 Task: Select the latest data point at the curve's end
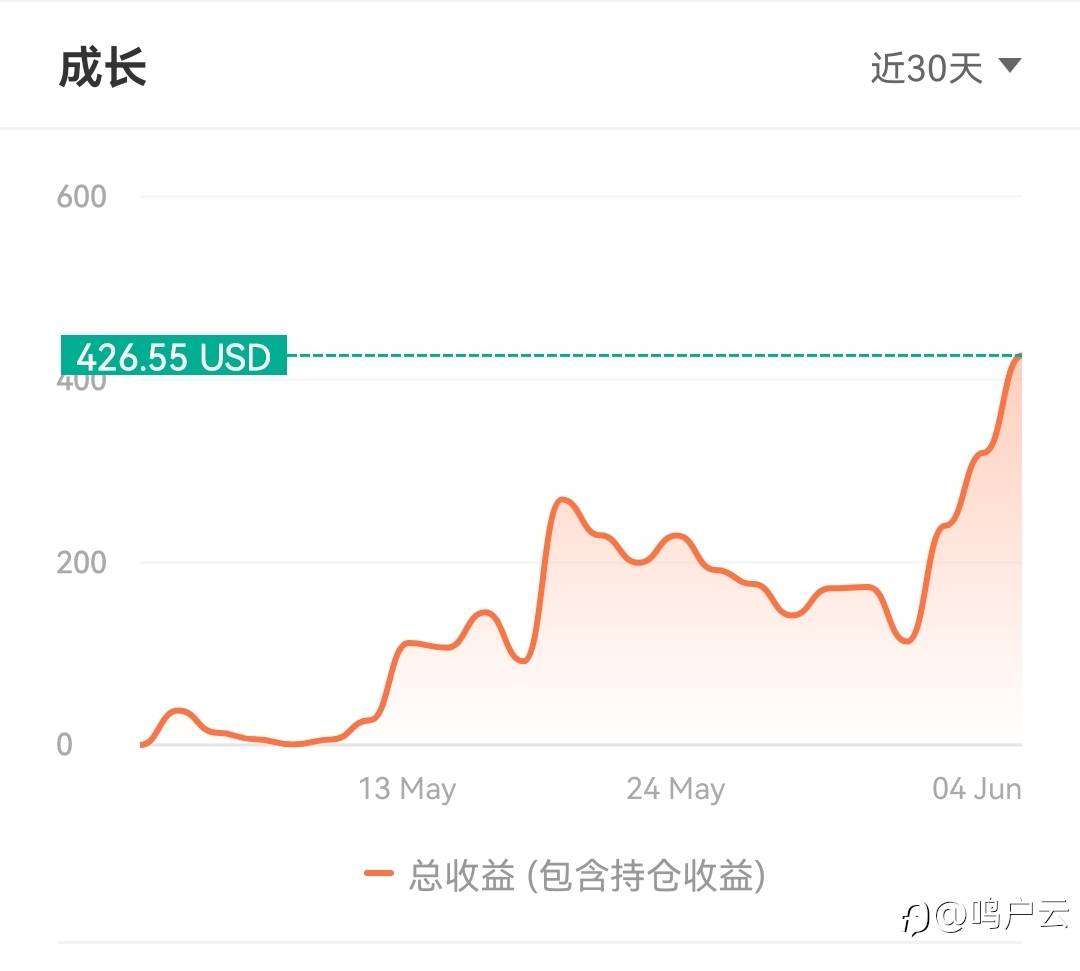pos(1018,357)
